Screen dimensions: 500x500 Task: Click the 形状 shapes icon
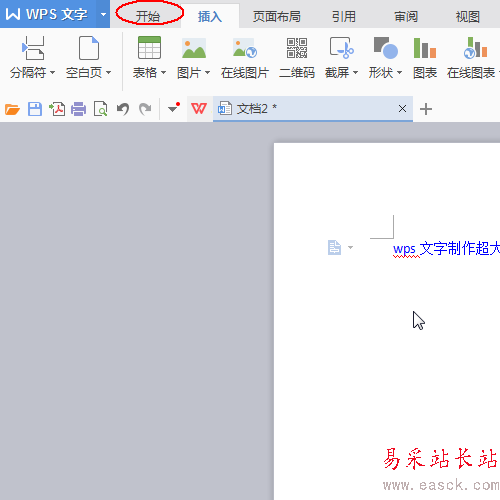pos(386,48)
